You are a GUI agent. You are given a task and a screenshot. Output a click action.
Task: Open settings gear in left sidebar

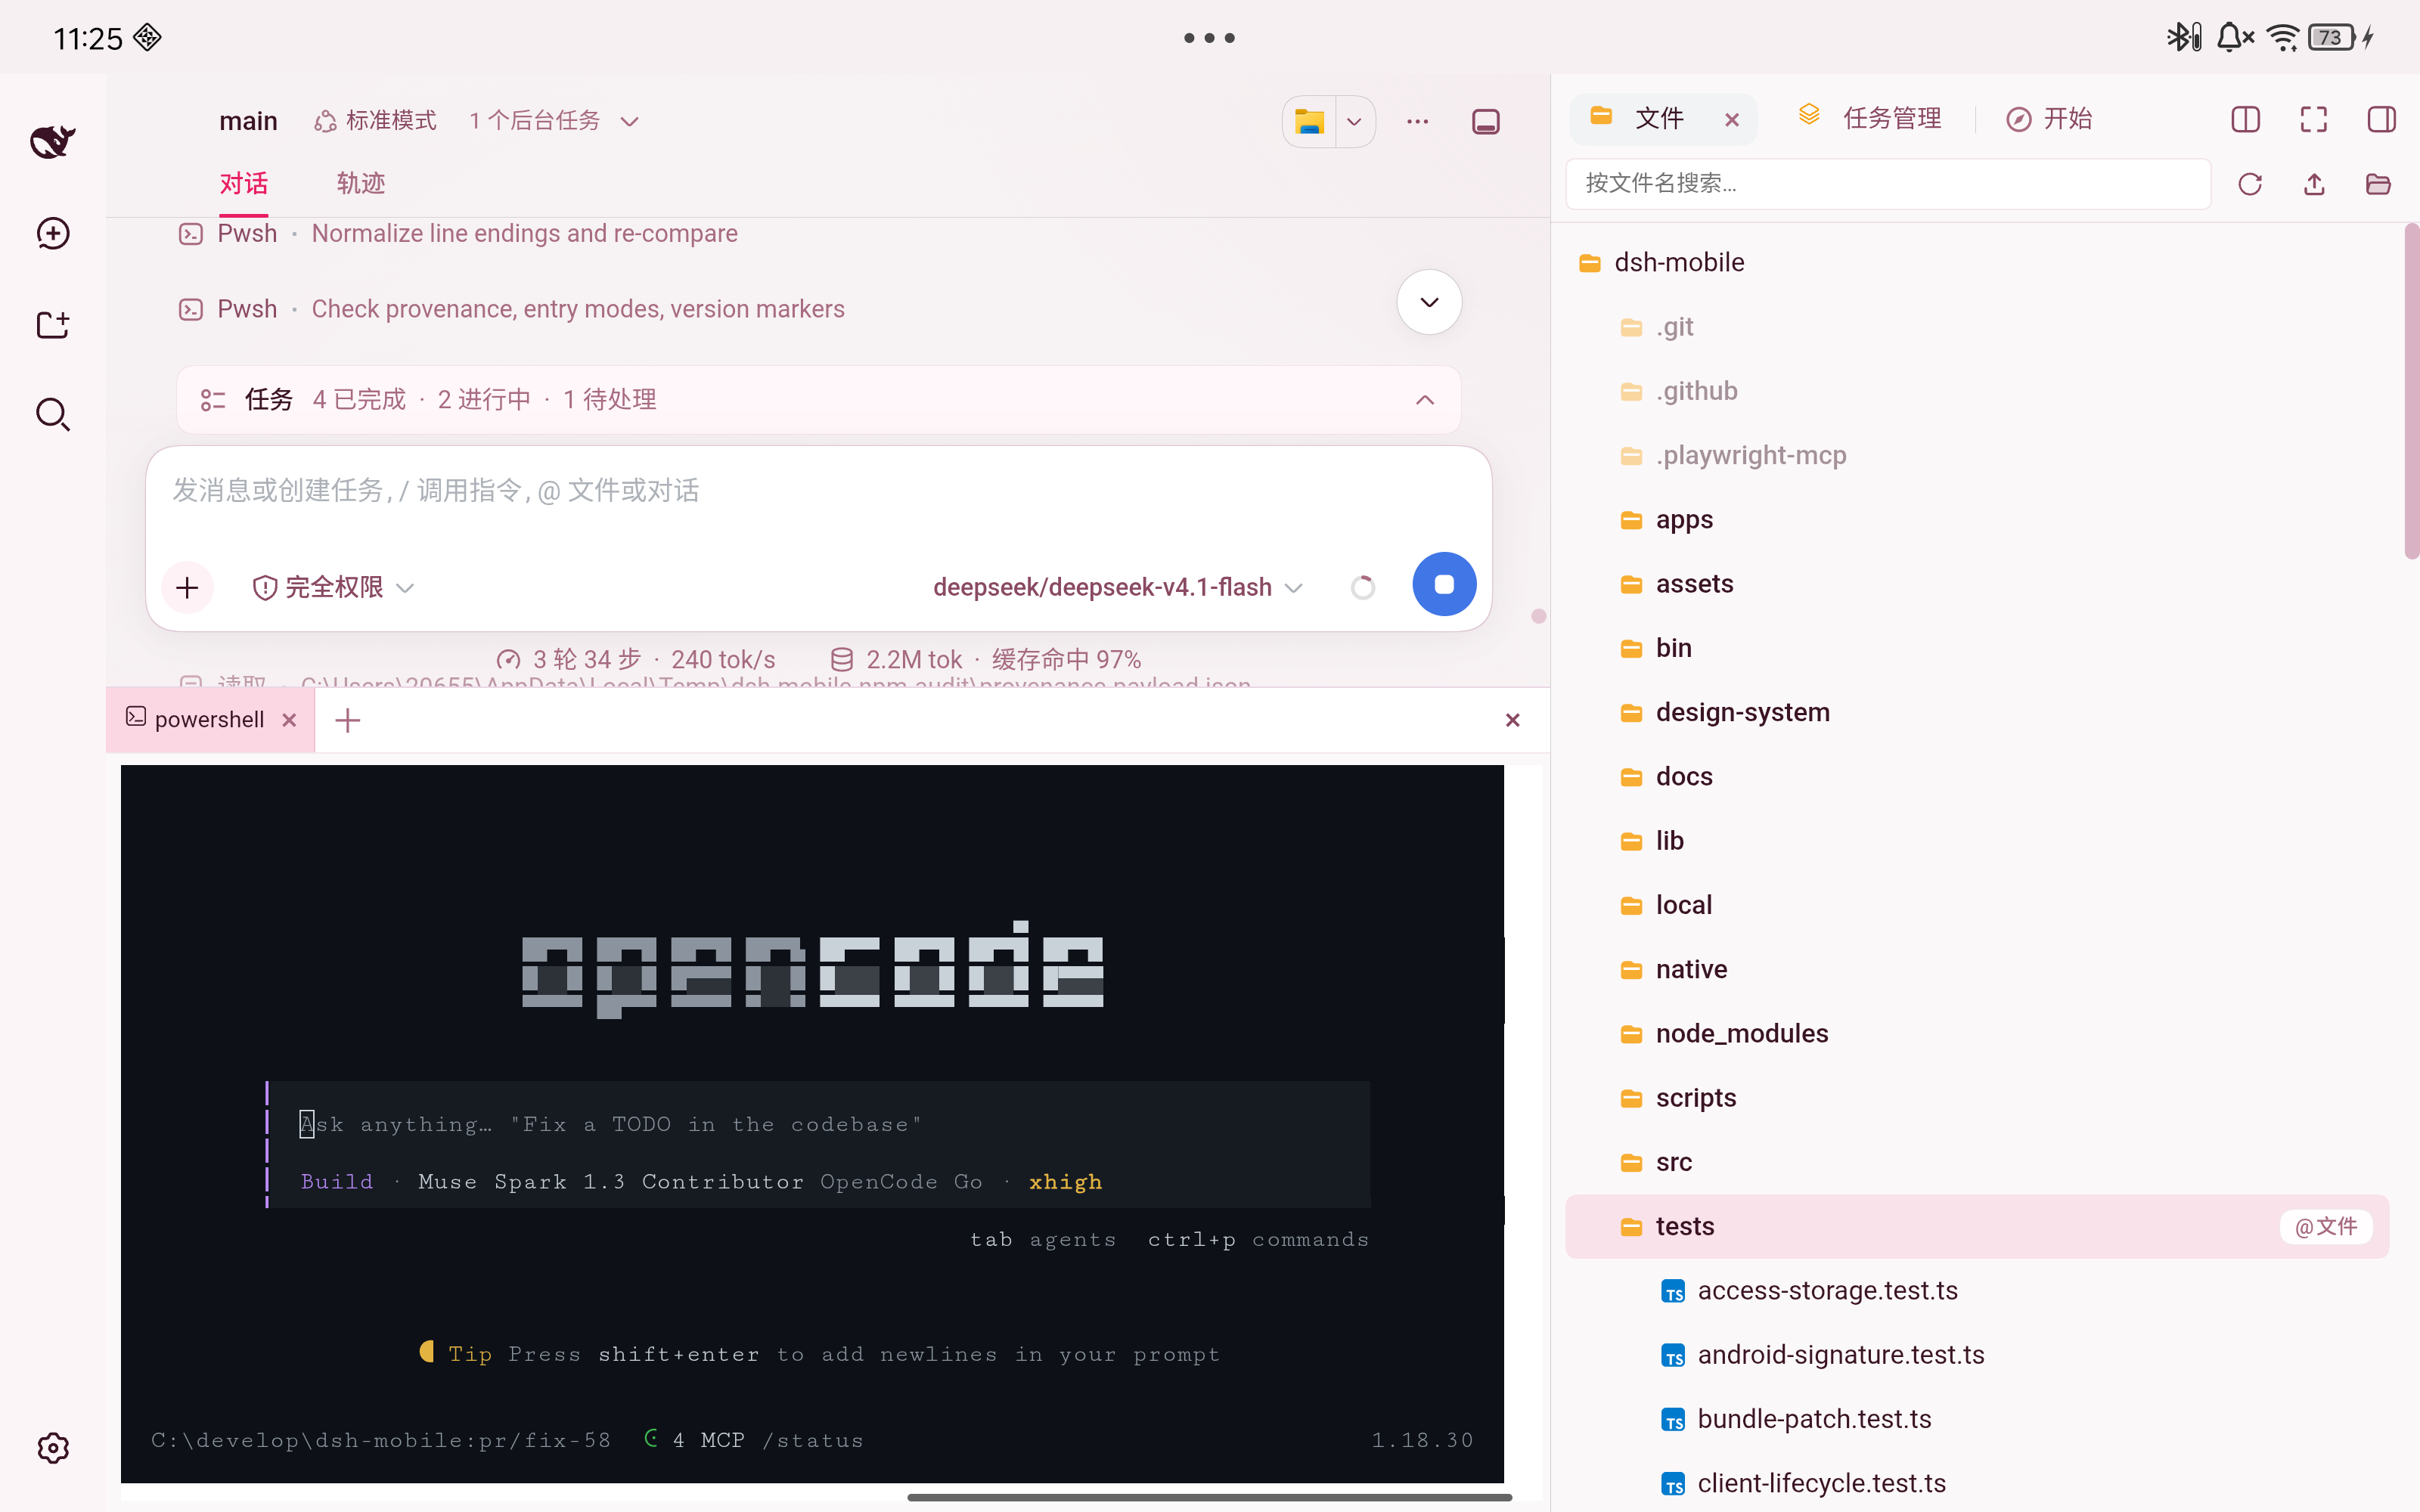tap(53, 1447)
